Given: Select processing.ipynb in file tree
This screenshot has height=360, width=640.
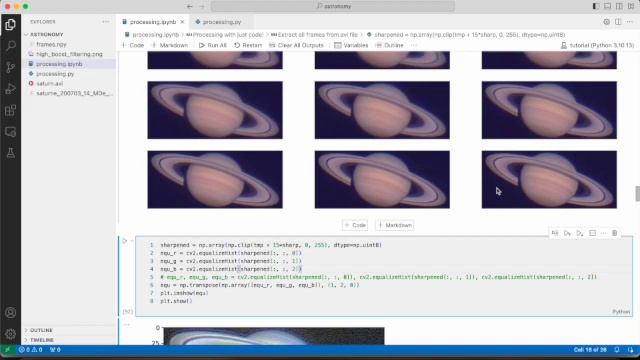Looking at the screenshot, I should [69, 64].
